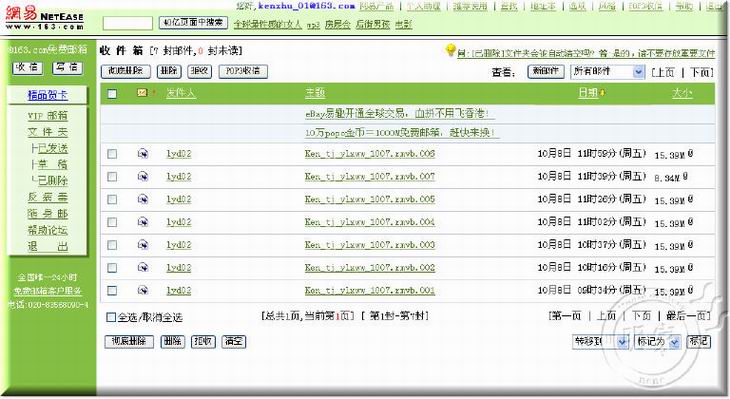Click the lightbulb tip icon beside the FAQ notice
The height and width of the screenshot is (399, 730).
click(x=450, y=50)
